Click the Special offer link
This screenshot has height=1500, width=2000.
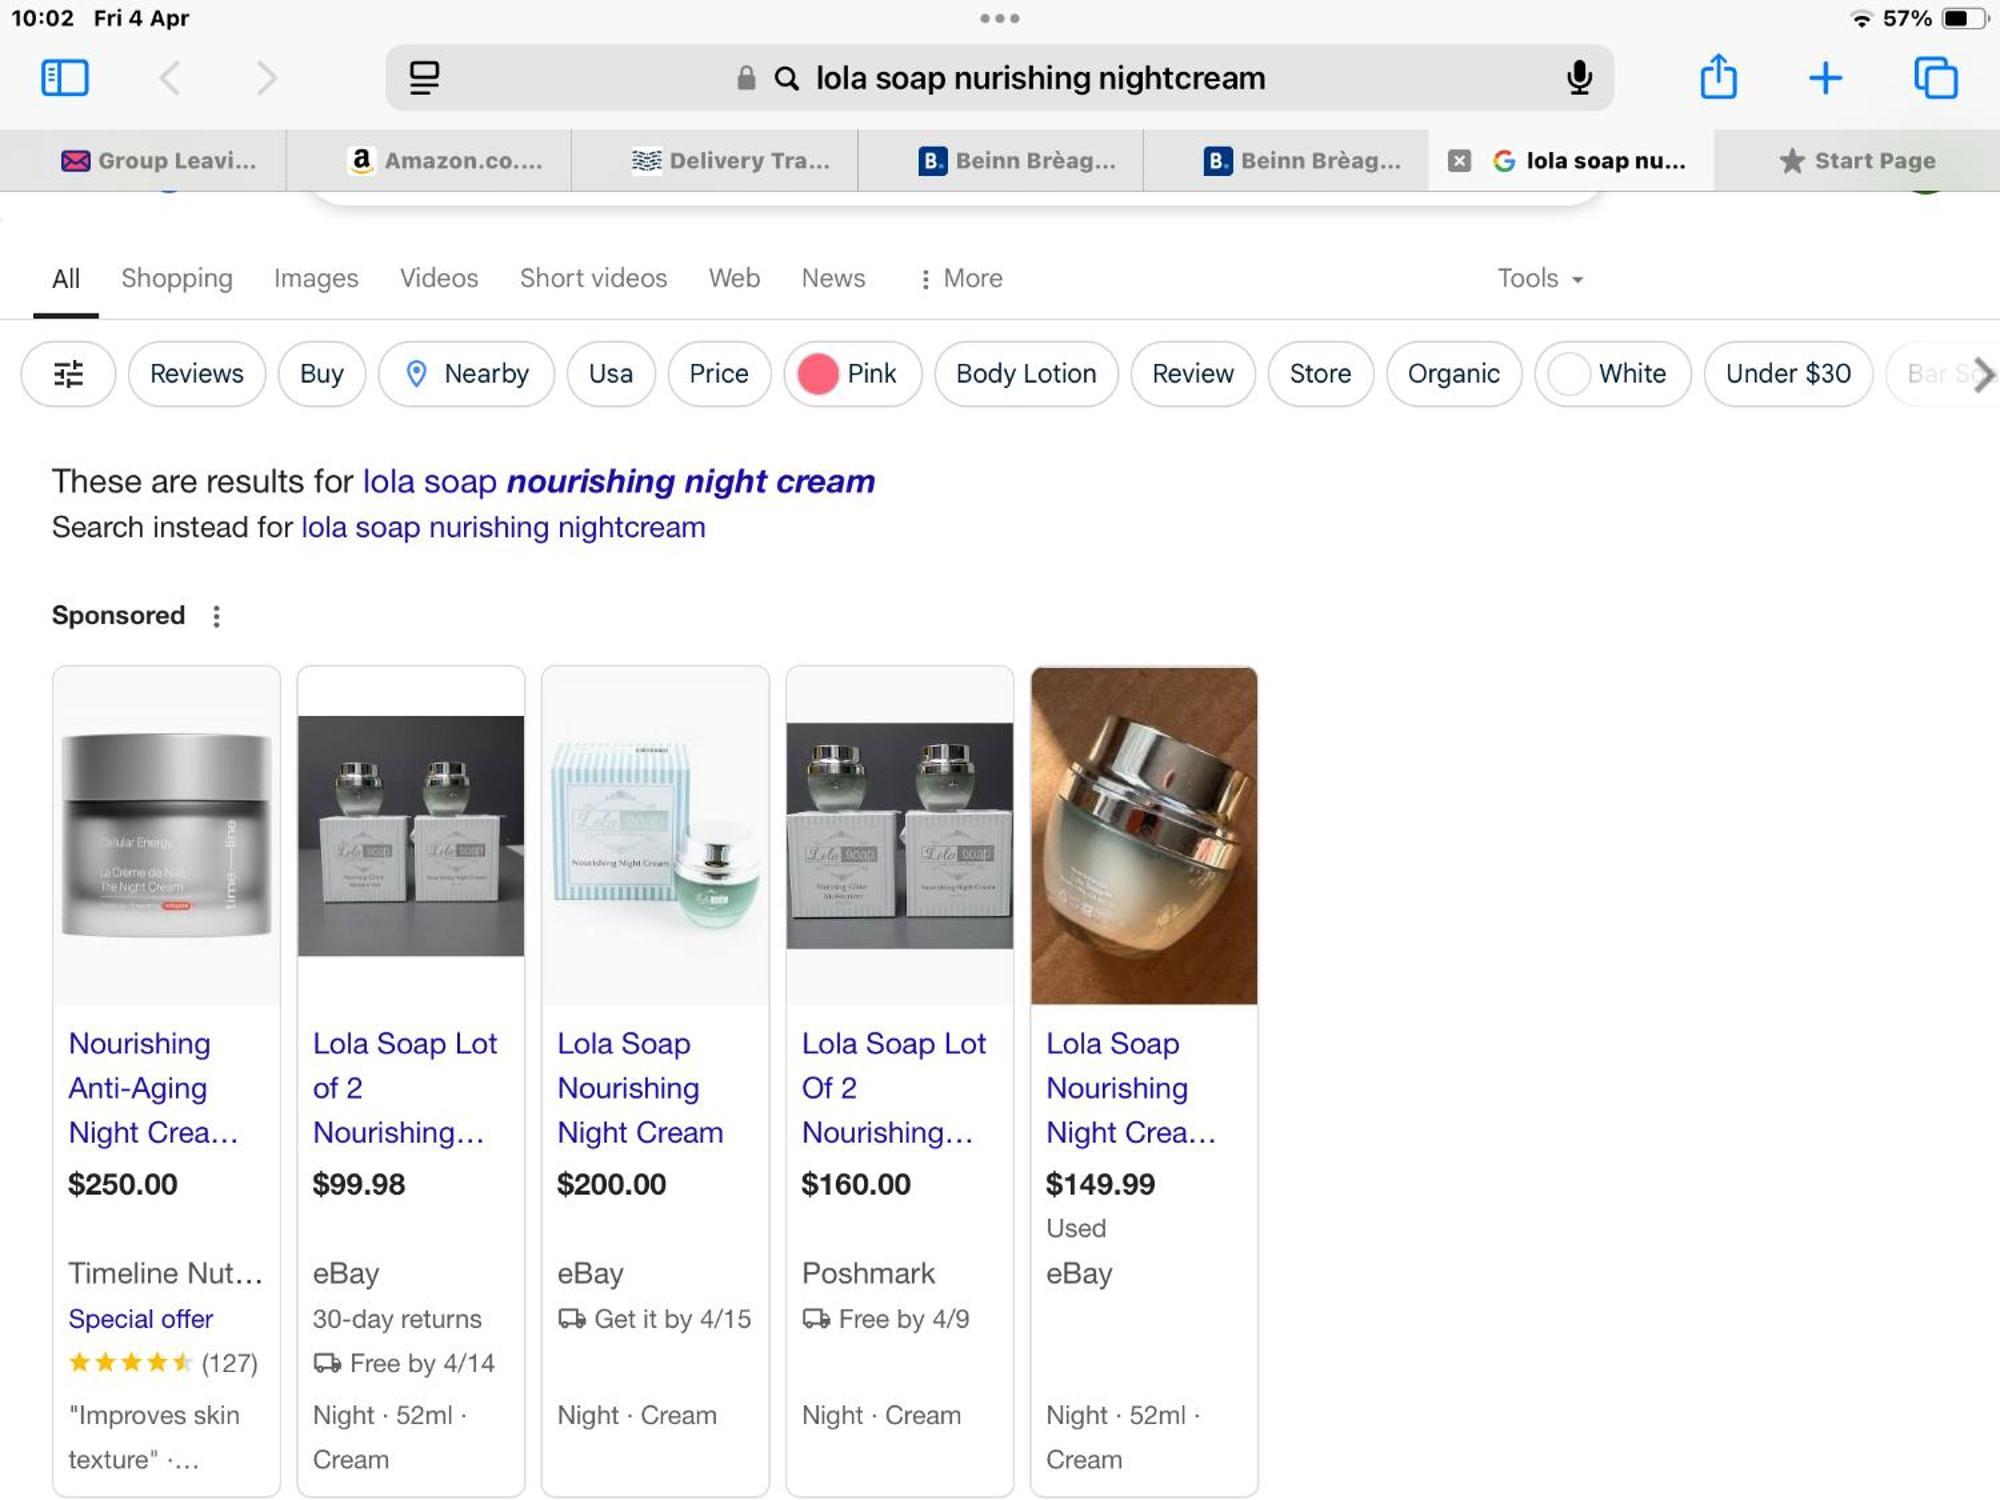[140, 1319]
